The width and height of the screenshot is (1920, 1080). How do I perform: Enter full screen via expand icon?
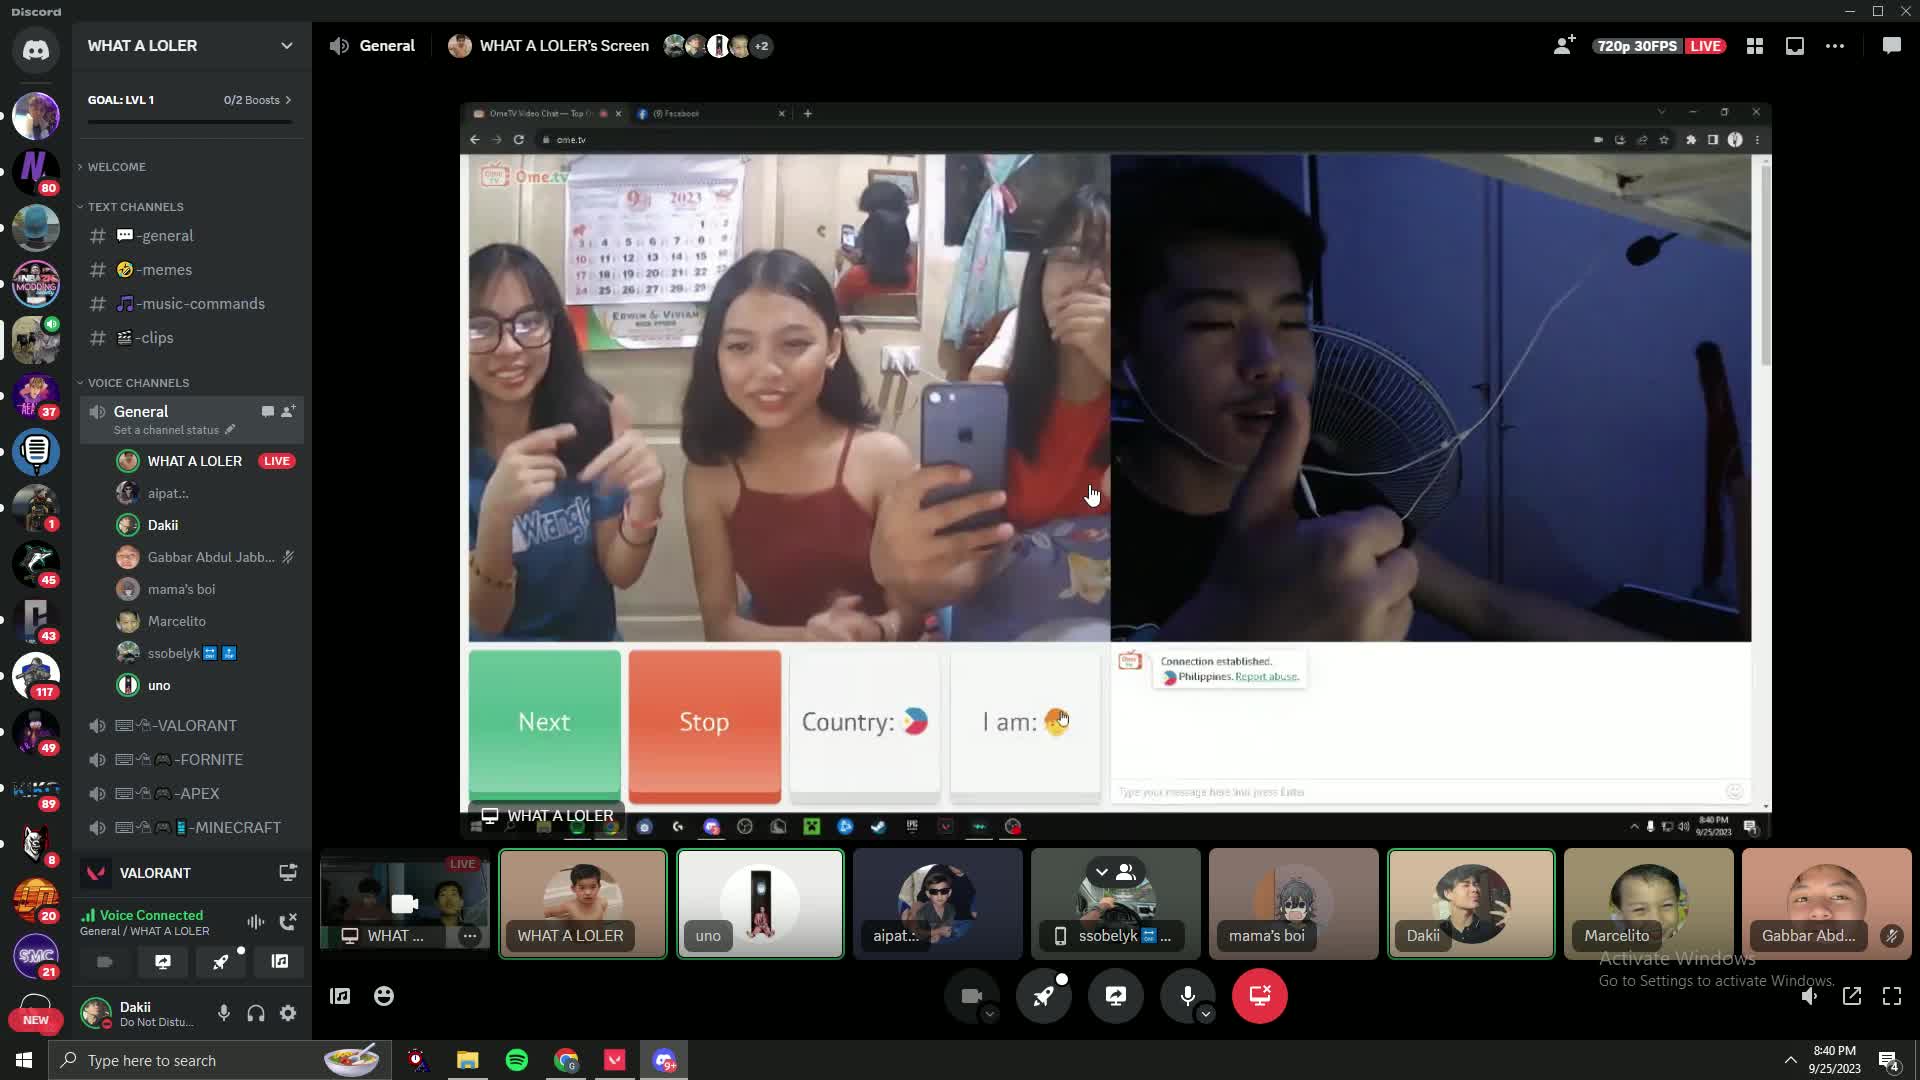tap(1892, 996)
